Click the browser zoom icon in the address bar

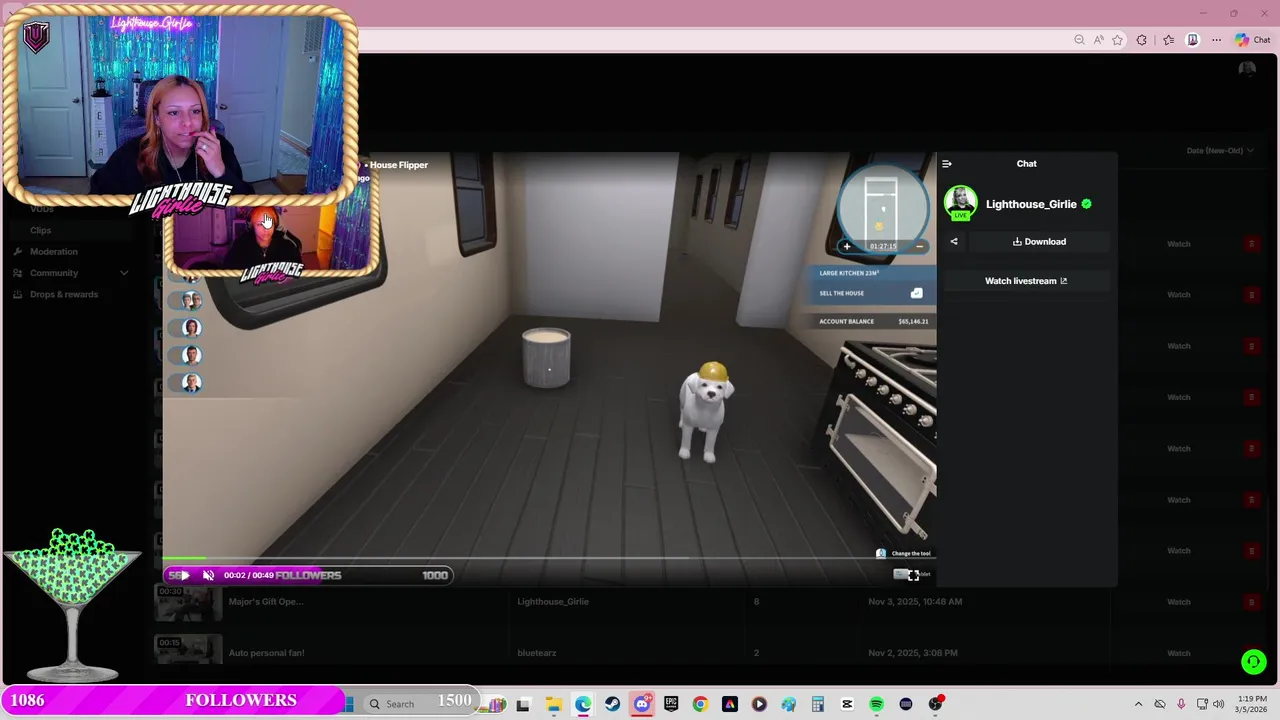[1079, 40]
